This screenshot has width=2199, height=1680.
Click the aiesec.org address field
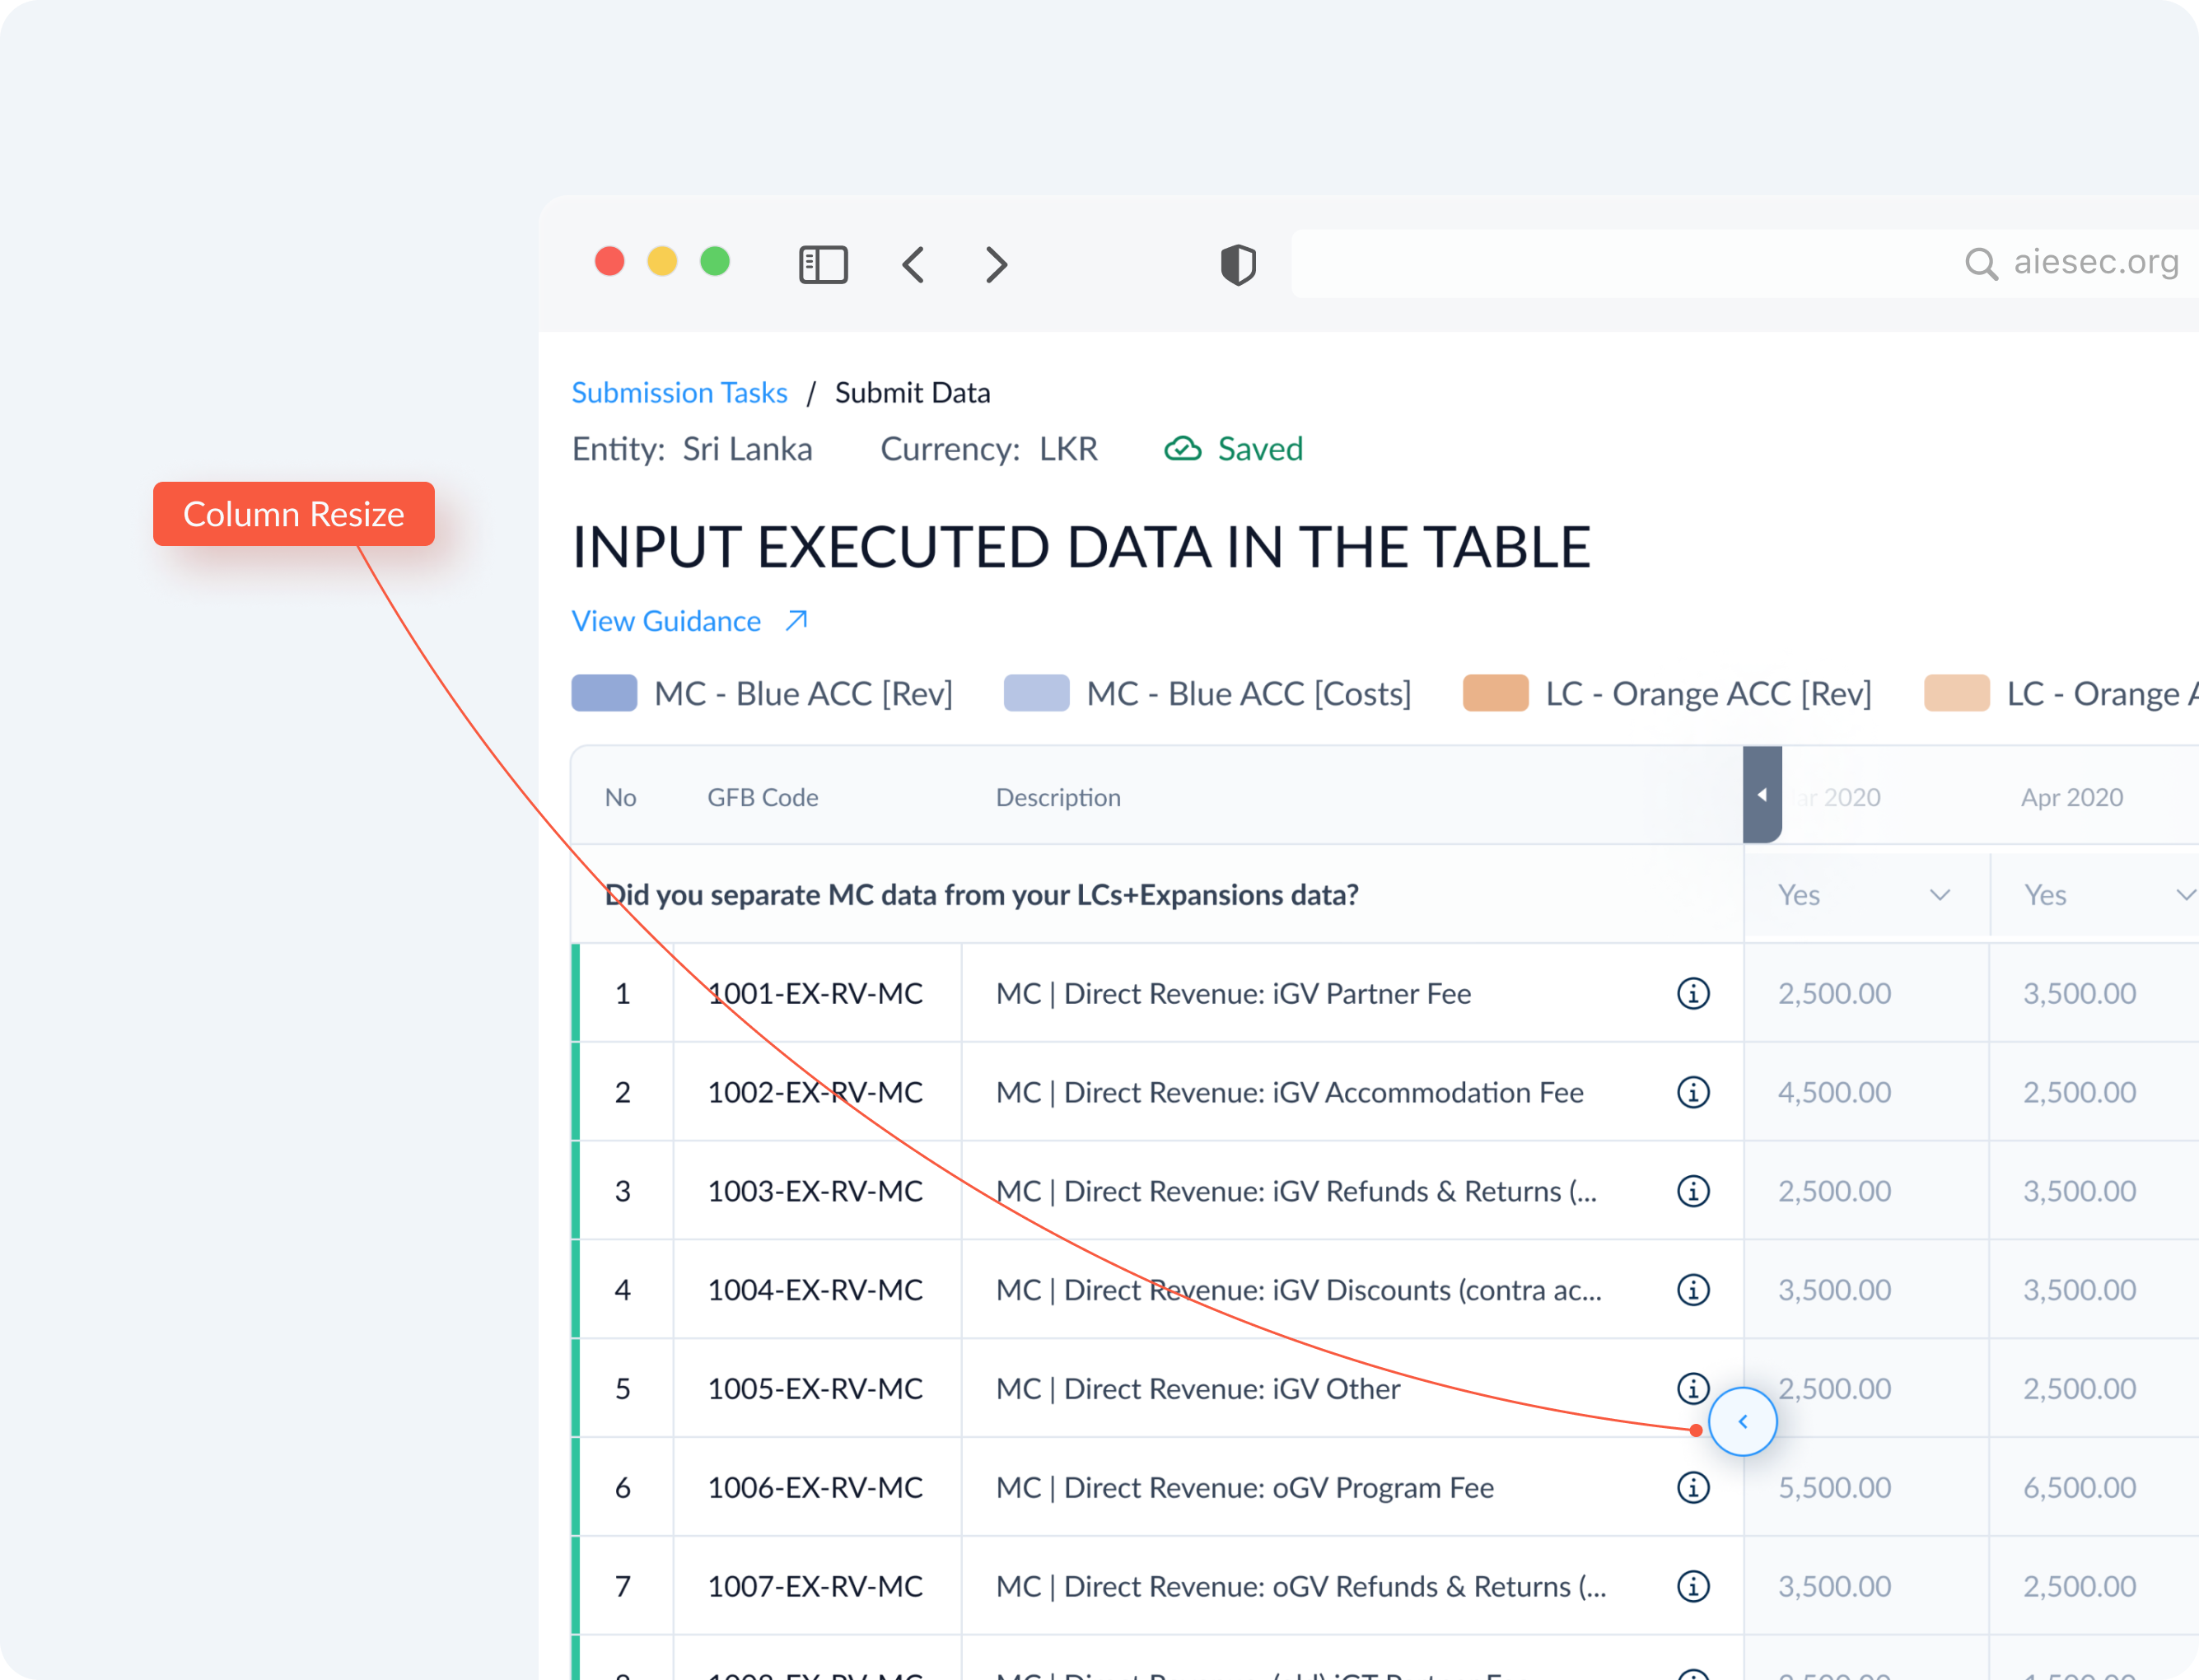[x=1744, y=264]
